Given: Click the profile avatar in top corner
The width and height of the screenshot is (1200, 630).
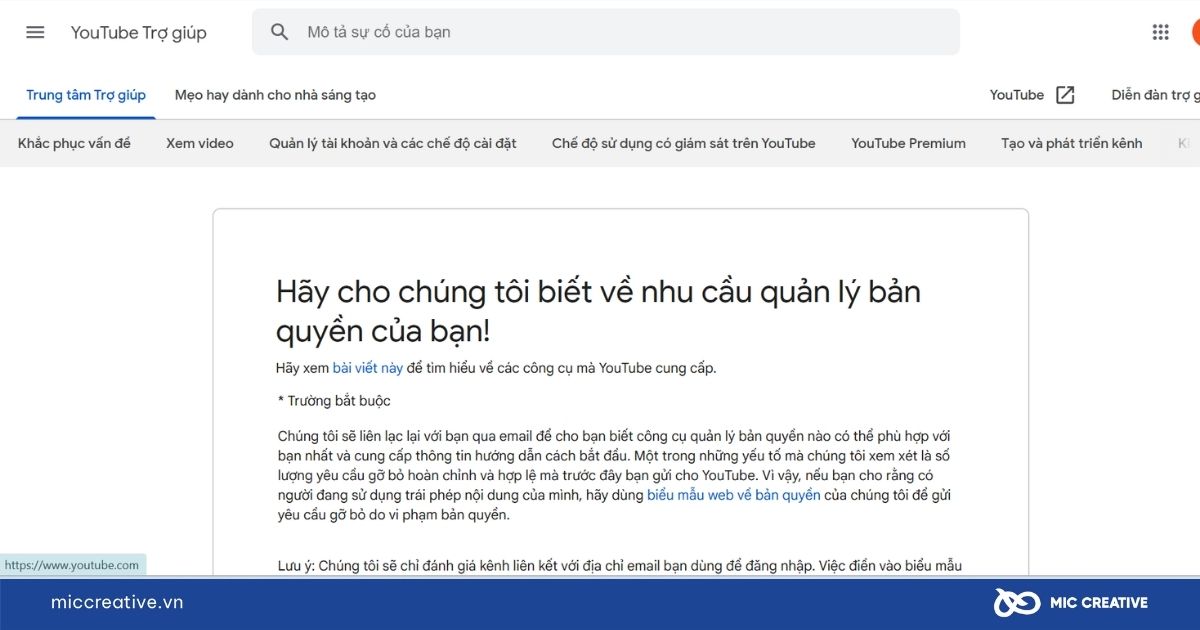Looking at the screenshot, I should coord(1196,31).
